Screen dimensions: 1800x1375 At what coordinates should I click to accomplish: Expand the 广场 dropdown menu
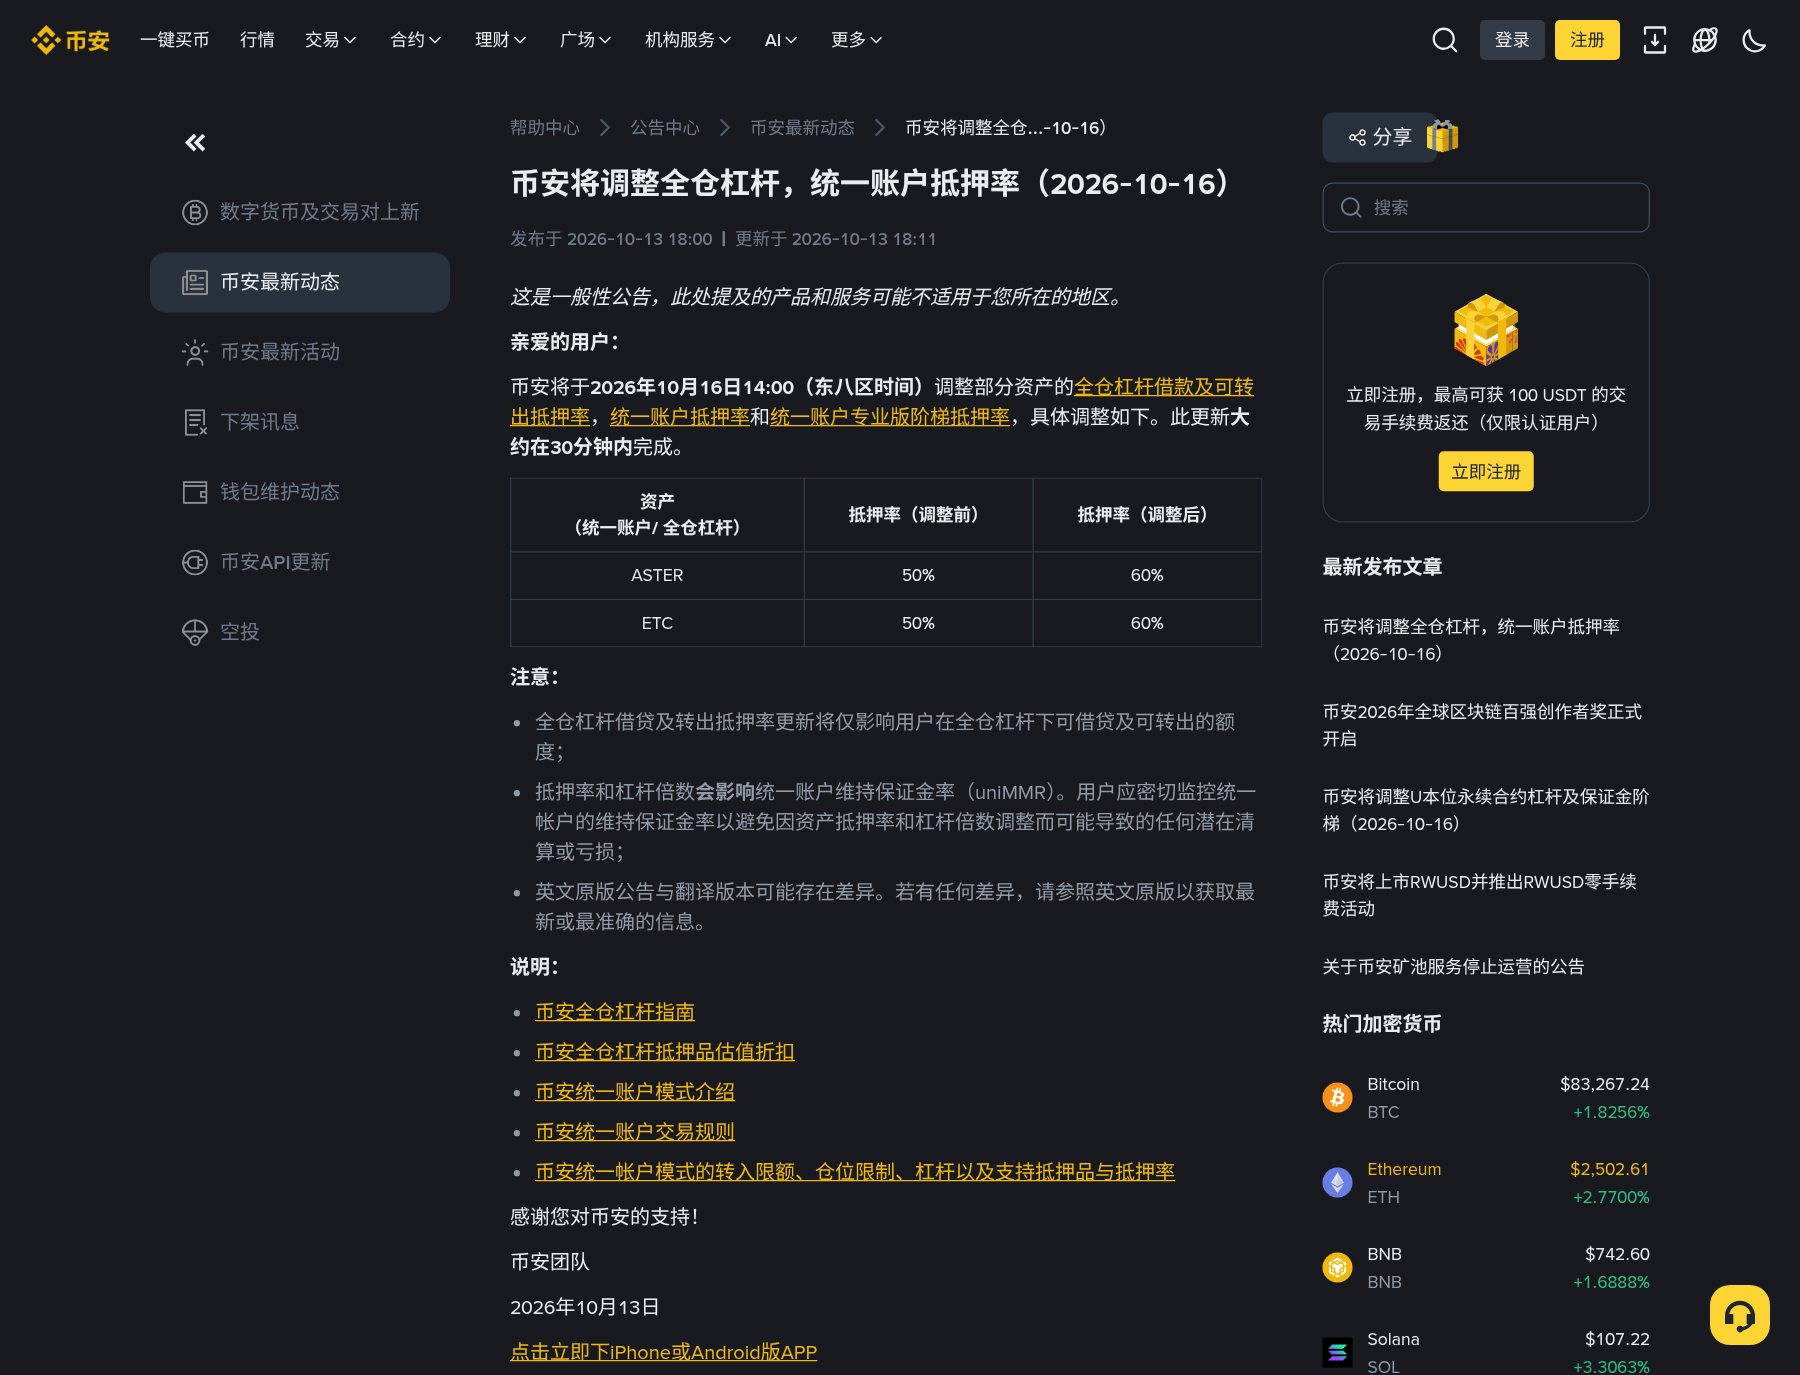(x=585, y=40)
